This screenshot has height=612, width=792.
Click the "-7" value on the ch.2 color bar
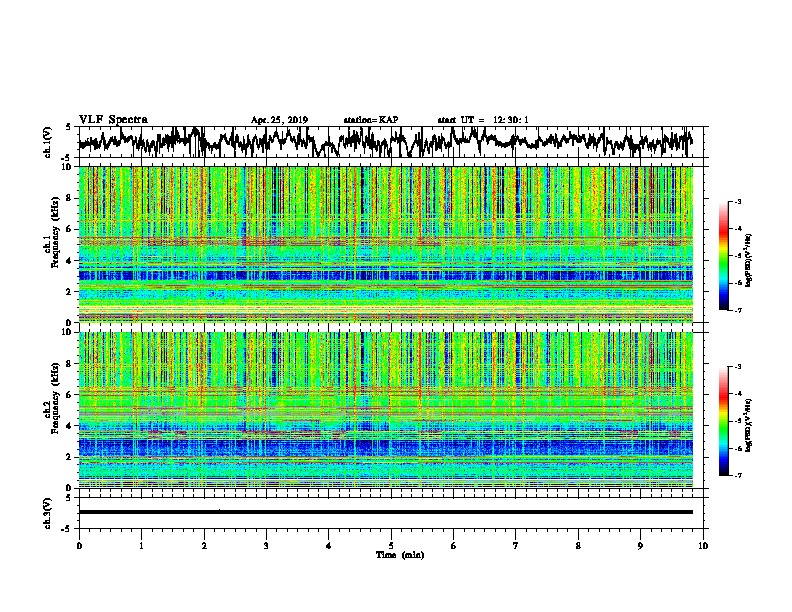(x=737, y=475)
